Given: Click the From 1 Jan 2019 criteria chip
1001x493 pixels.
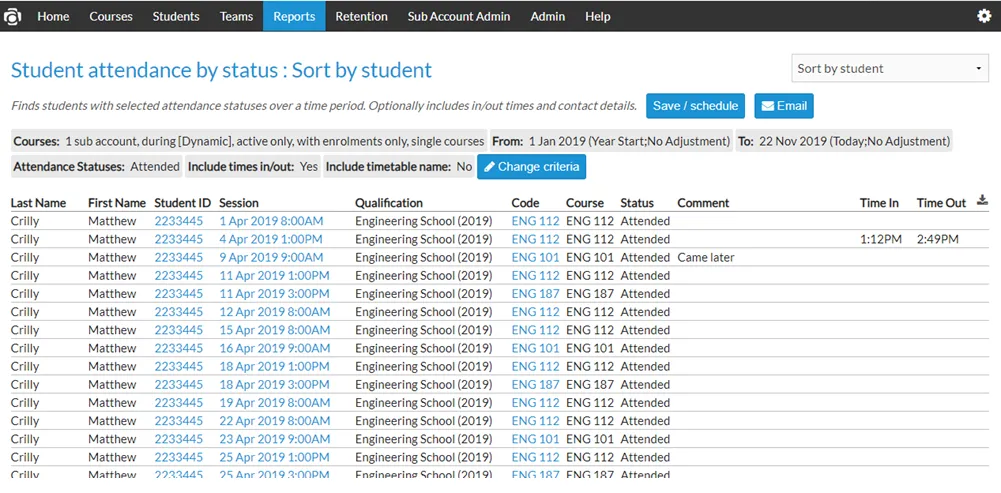Looking at the screenshot, I should pos(612,141).
